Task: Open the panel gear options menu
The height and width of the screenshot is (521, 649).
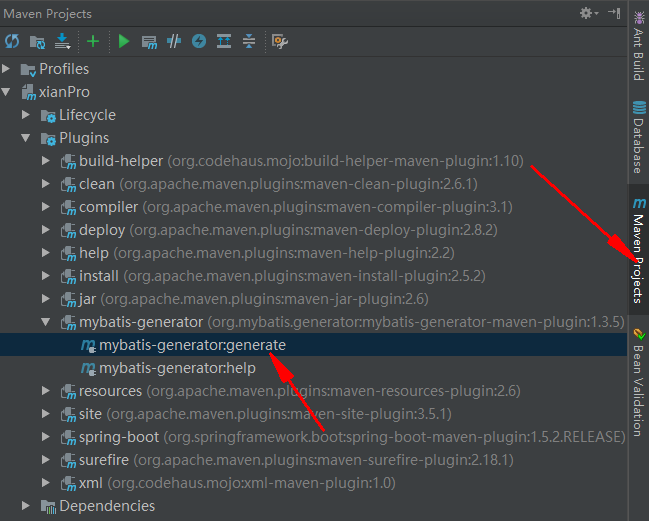Action: [x=589, y=13]
